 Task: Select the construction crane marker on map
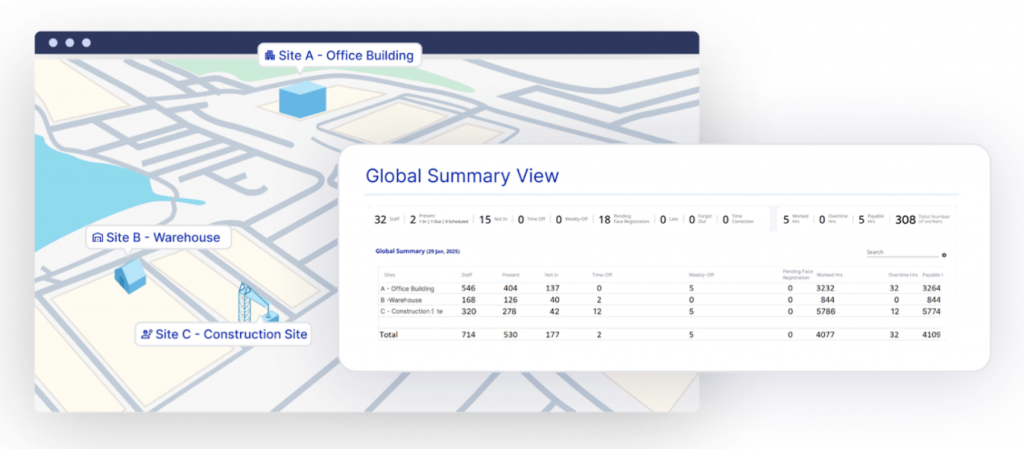[x=257, y=303]
